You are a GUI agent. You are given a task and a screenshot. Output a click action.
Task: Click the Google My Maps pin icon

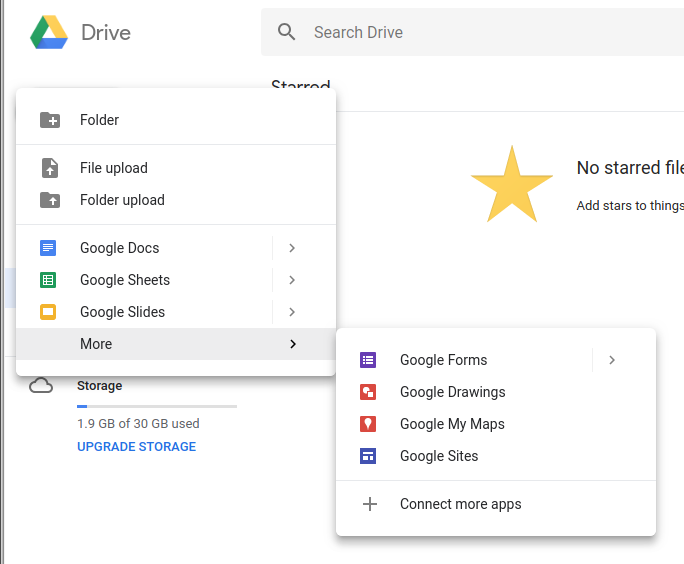pos(368,424)
